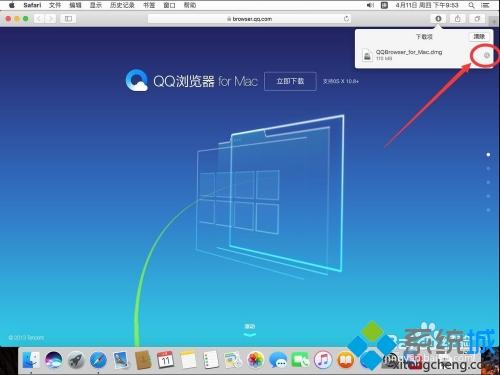Click the 清除 button in downloads popup
Image resolution: width=500 pixels, height=375 pixels.
click(479, 36)
